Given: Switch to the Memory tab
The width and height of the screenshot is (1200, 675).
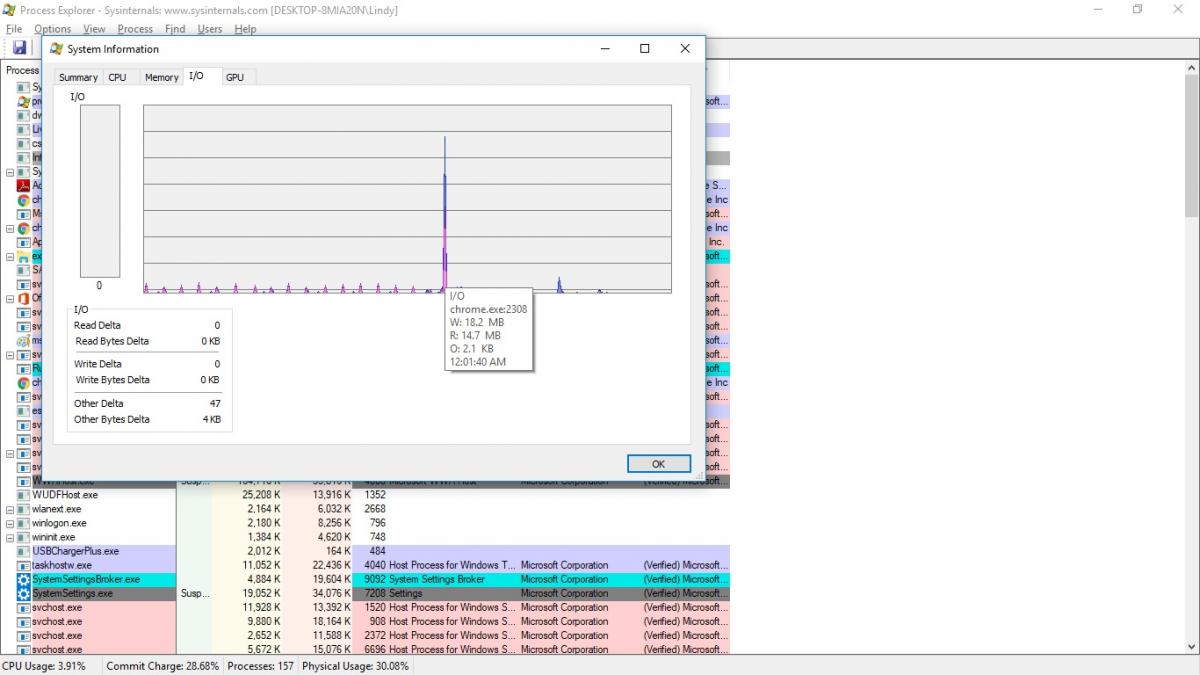Looking at the screenshot, I should [161, 77].
